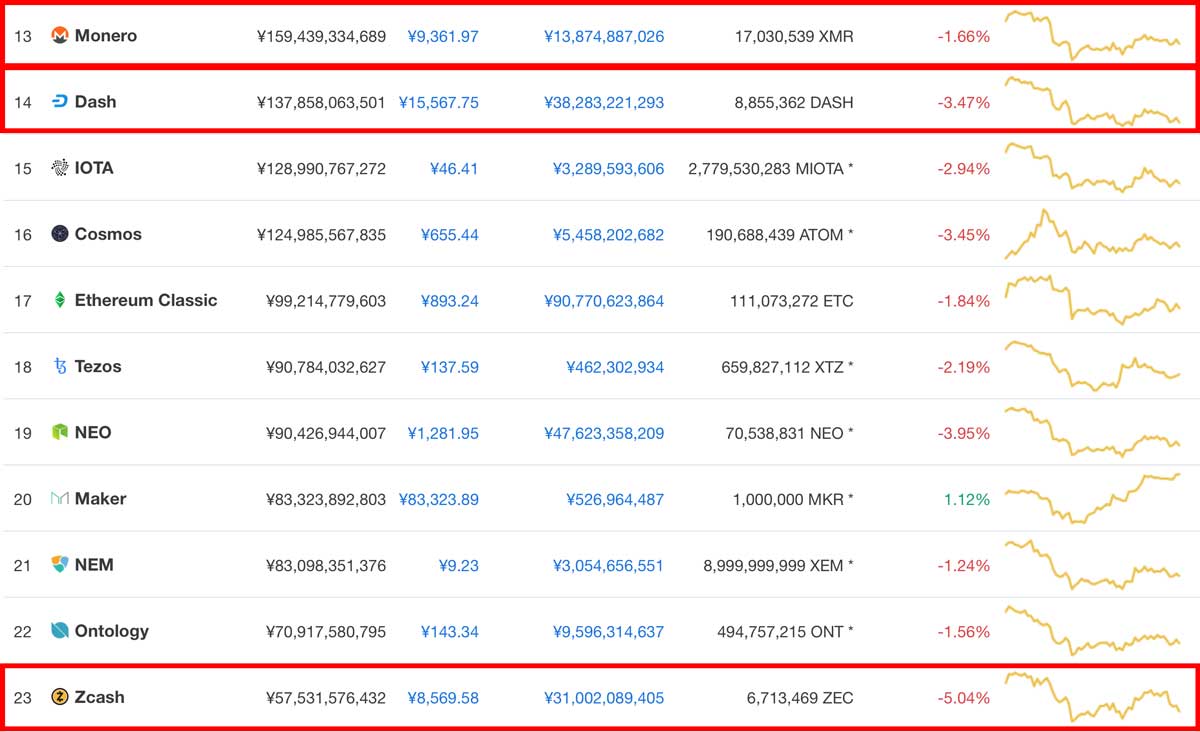Click Ethereum Classic price ¥893.24
1200x732 pixels.
click(450, 301)
